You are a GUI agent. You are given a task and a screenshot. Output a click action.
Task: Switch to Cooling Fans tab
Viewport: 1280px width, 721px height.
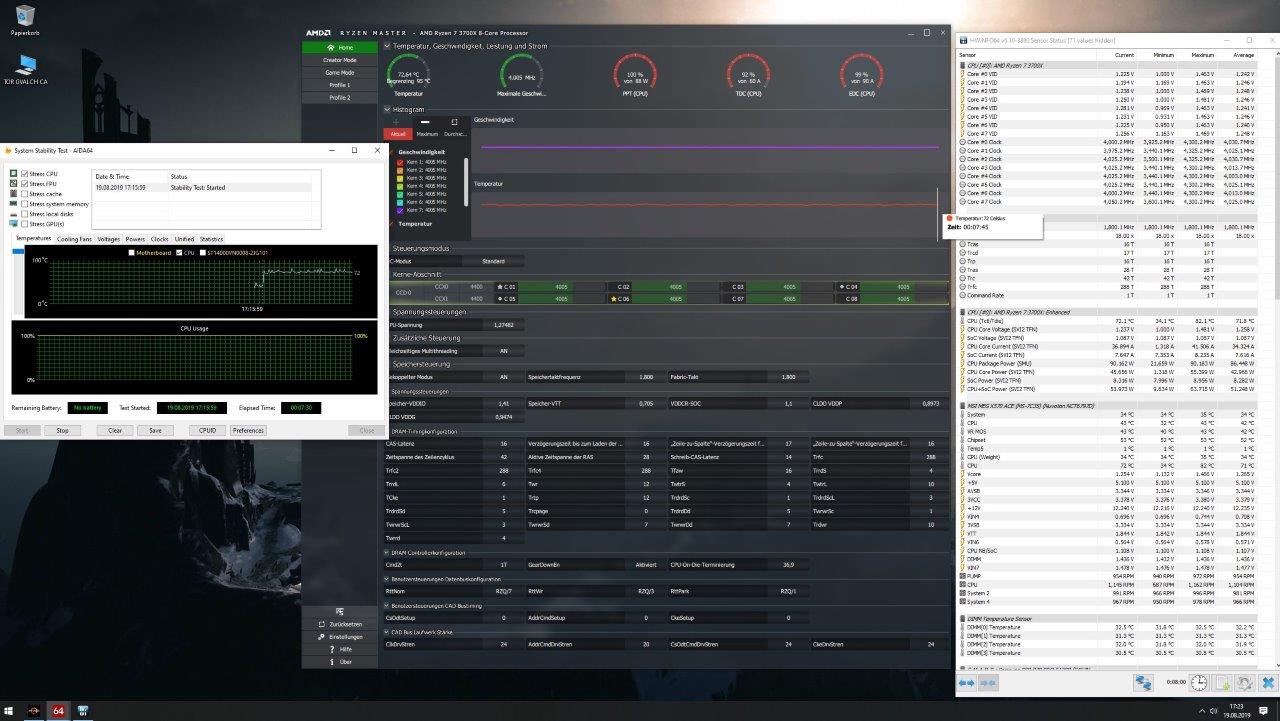[74, 239]
